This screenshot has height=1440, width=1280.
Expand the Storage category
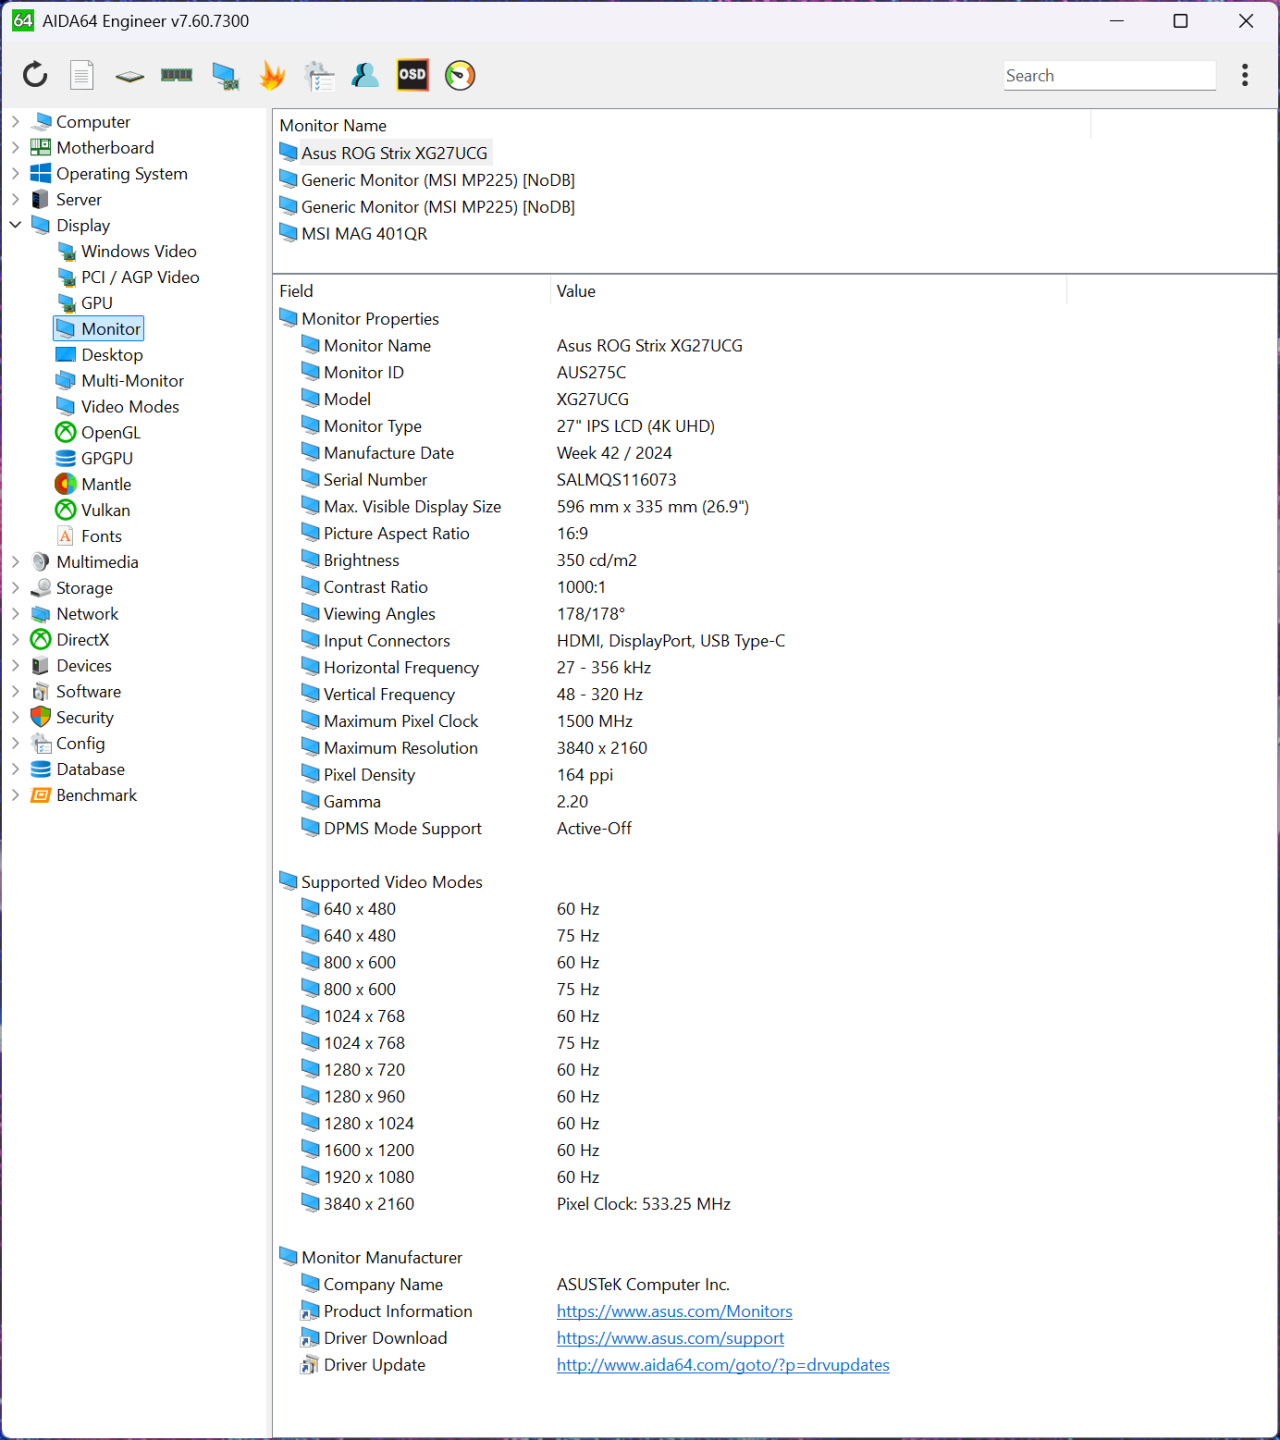tap(15, 588)
